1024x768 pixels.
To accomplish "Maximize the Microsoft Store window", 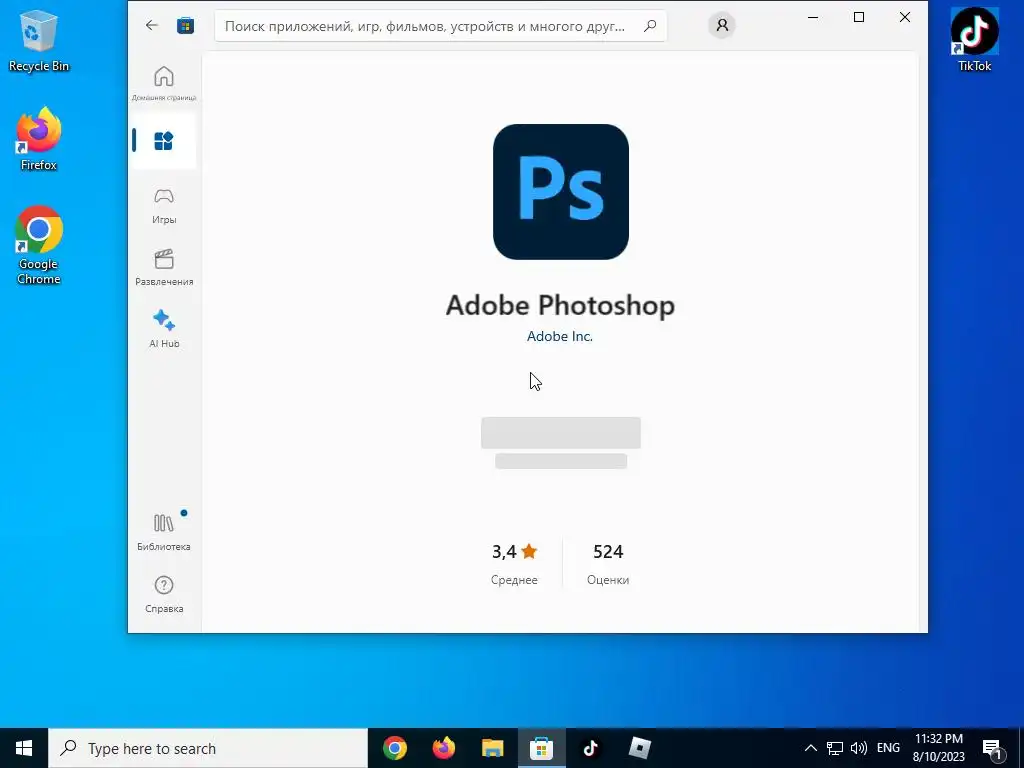I will (x=859, y=18).
